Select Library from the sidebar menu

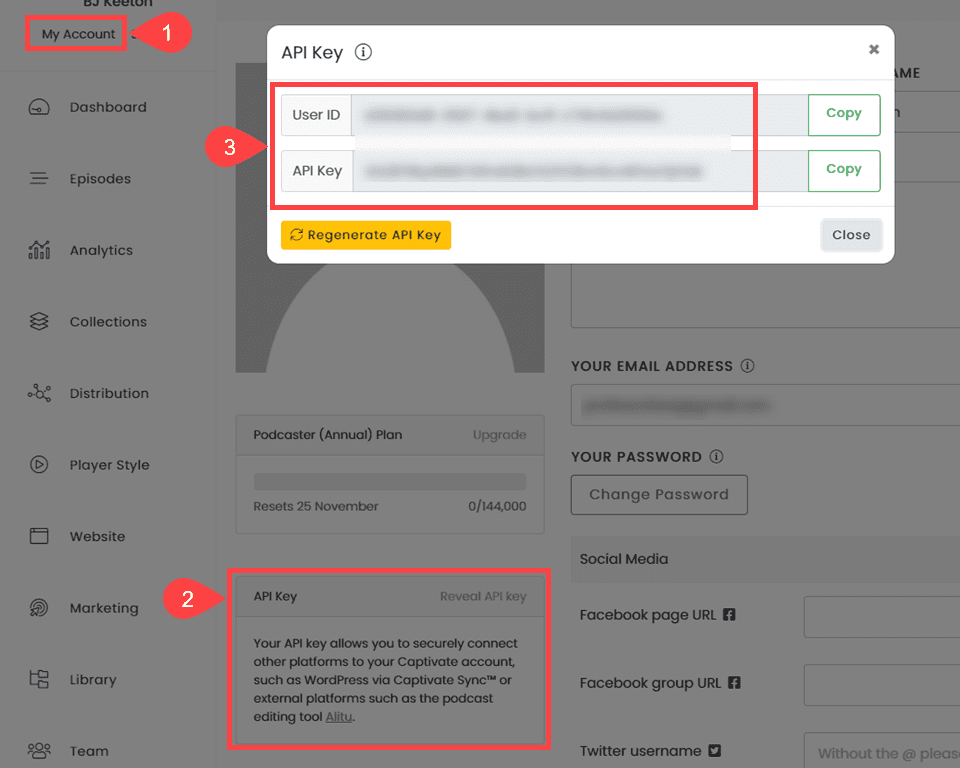(38, 679)
